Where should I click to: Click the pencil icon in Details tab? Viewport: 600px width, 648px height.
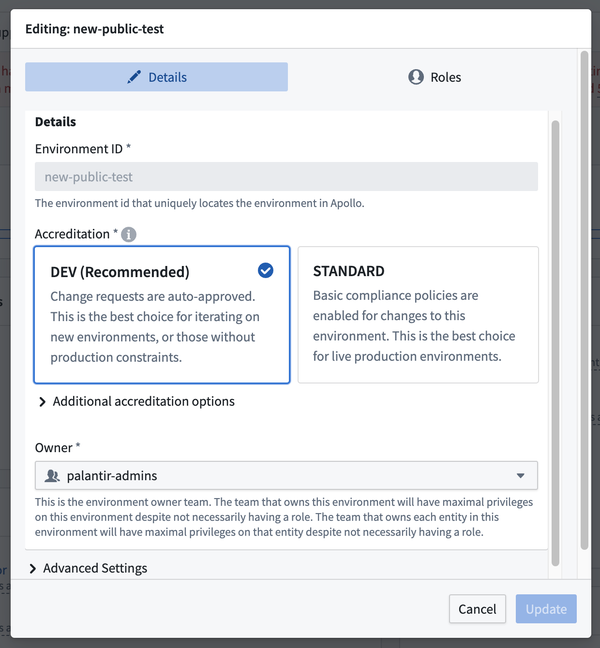(x=134, y=77)
